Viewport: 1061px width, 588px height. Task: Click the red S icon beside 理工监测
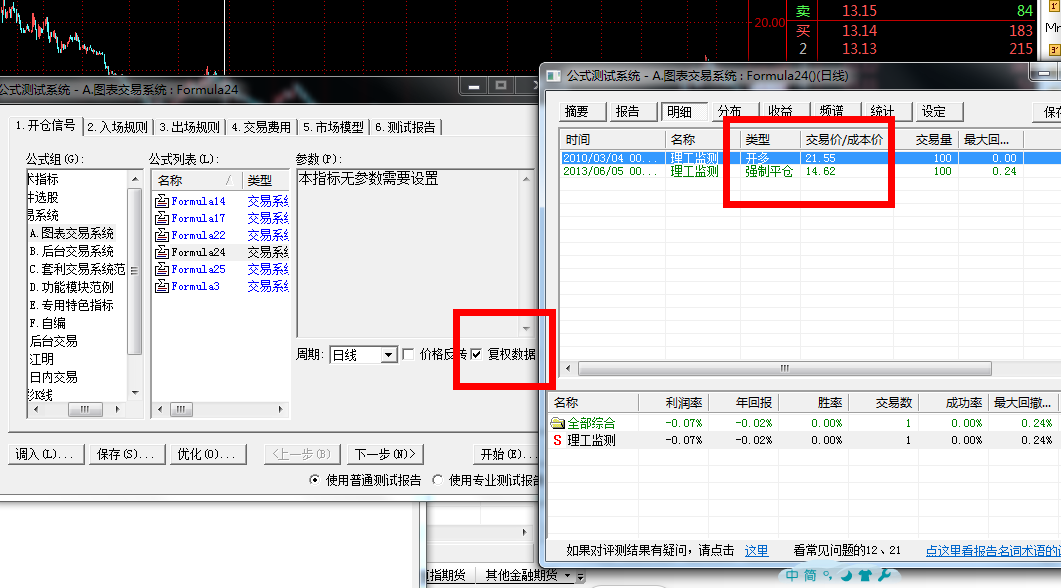pyautogui.click(x=558, y=440)
